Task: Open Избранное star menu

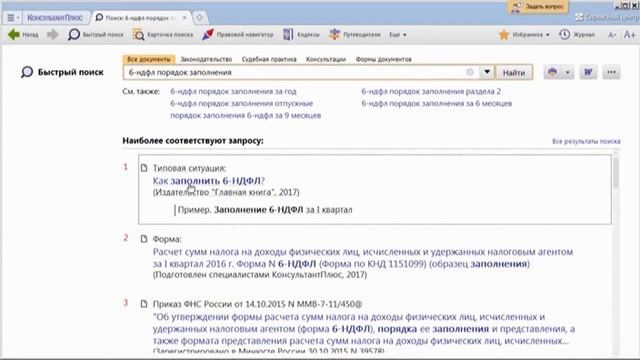Action: (x=524, y=35)
